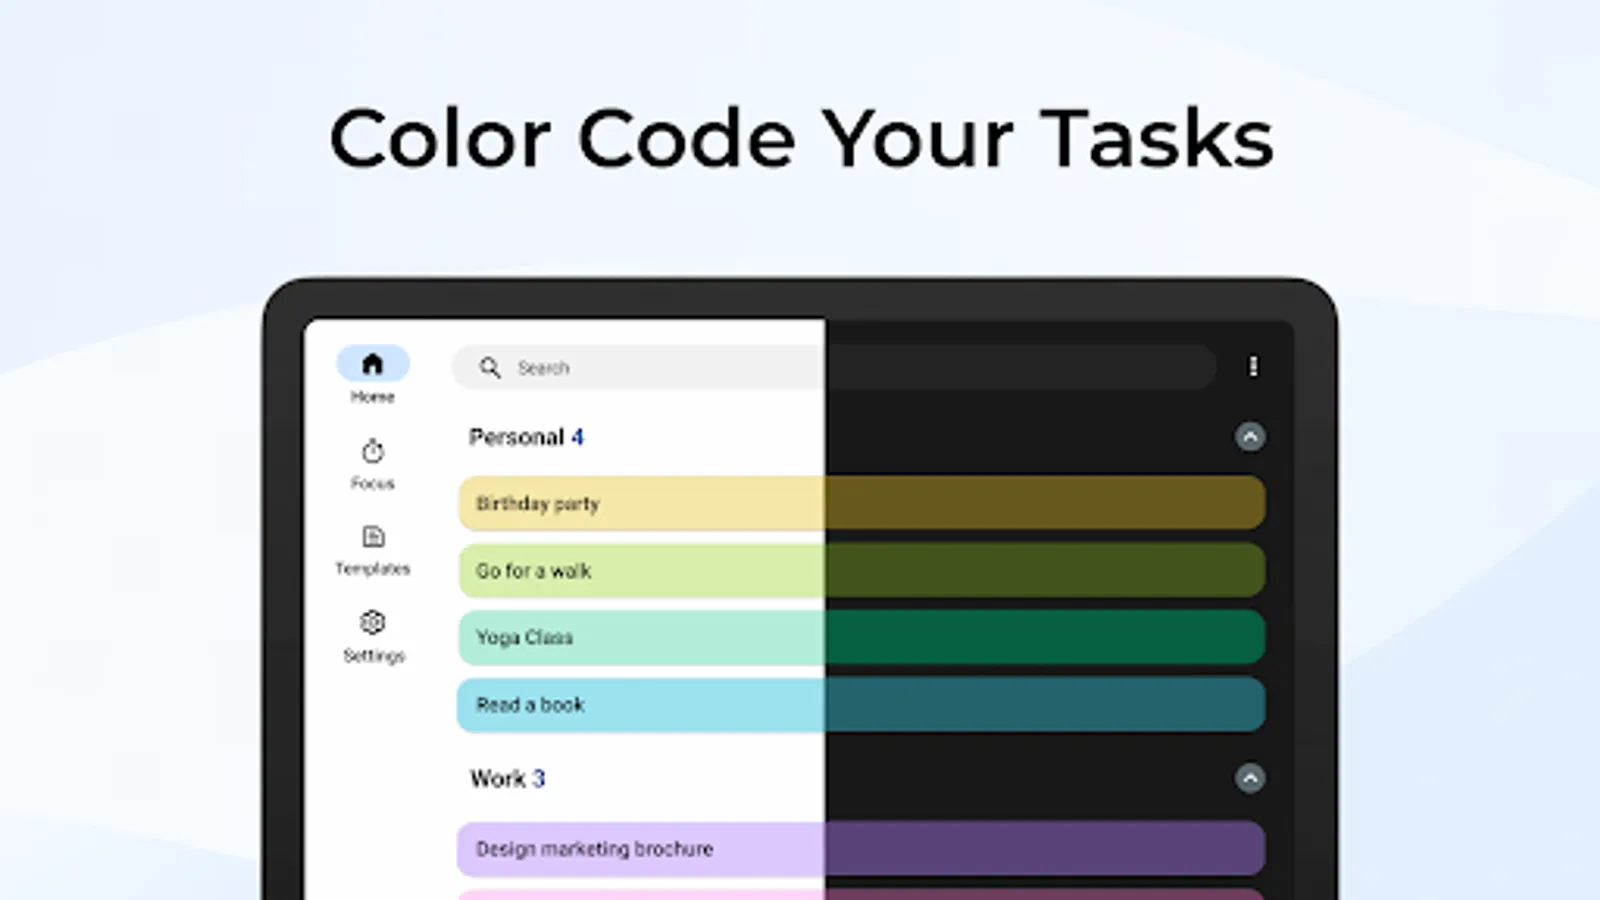Collapse the Work task group
The image size is (1600, 900).
1250,778
